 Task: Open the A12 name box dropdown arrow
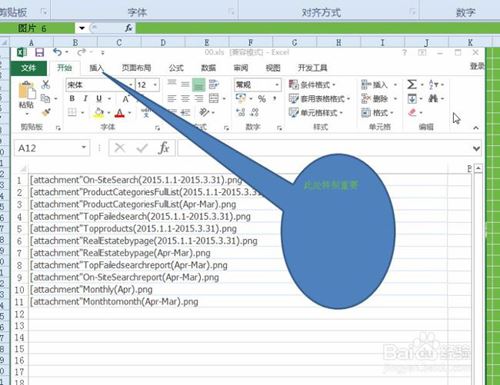point(84,147)
